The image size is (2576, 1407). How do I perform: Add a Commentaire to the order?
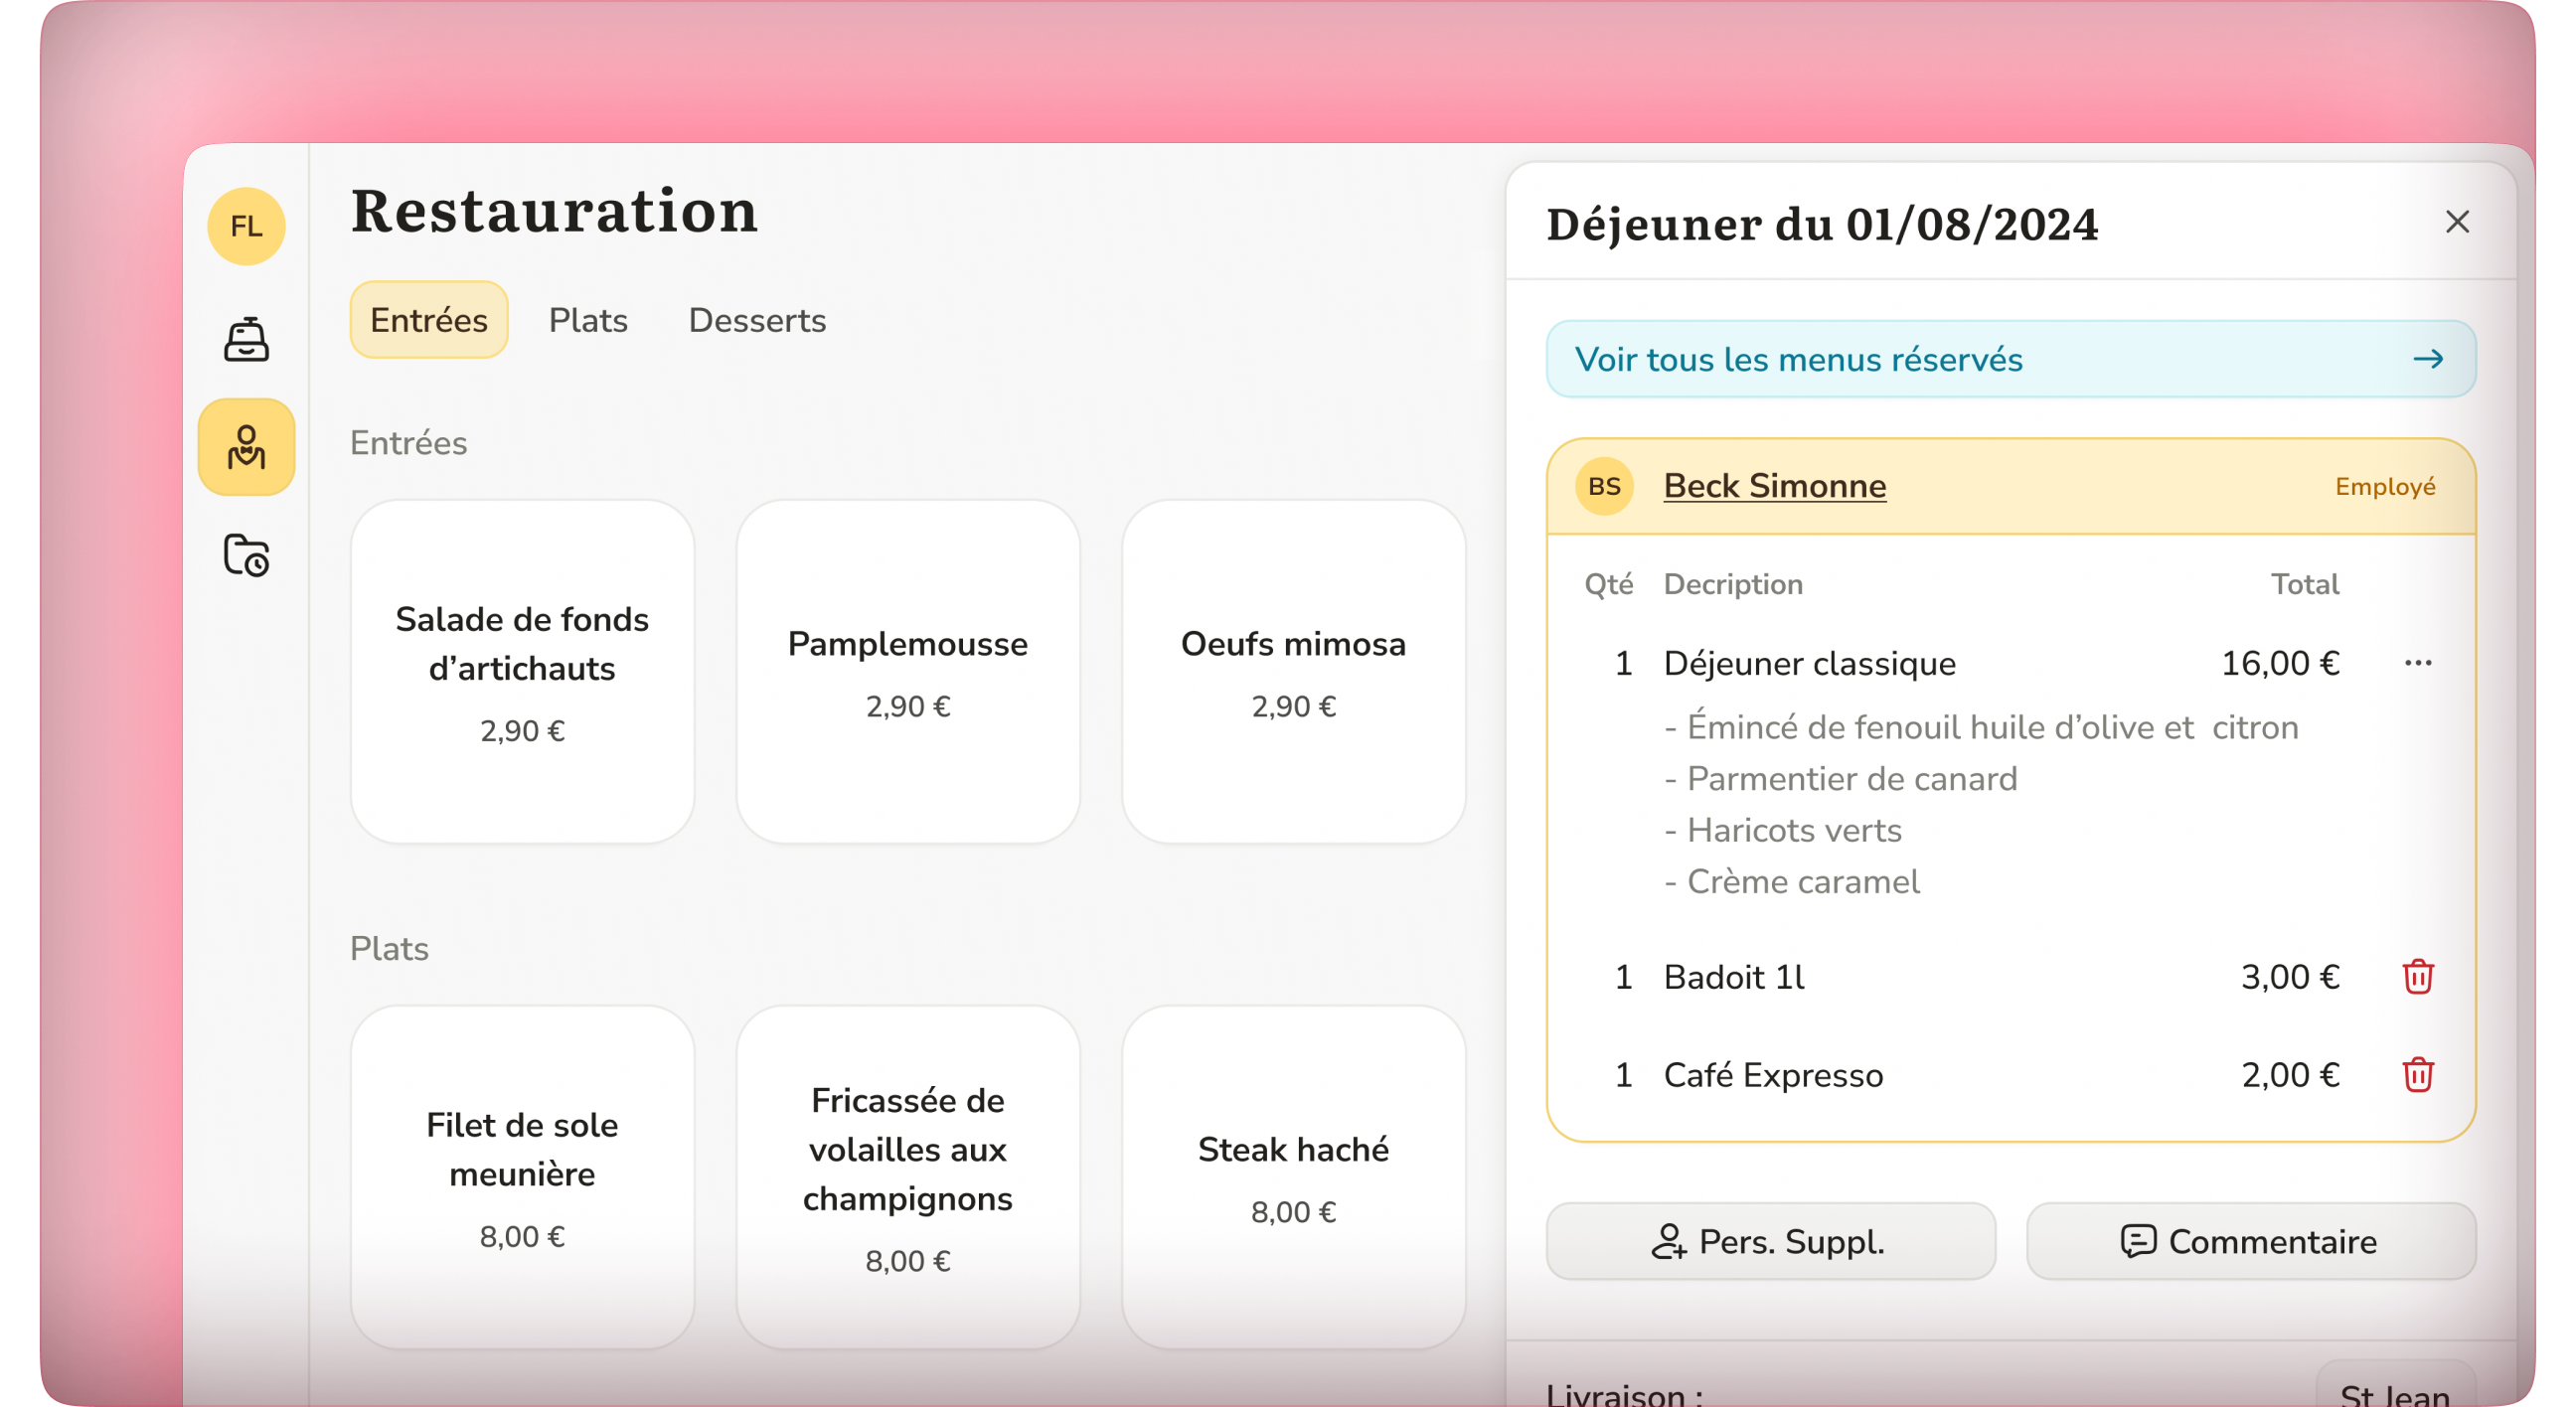coord(2250,1241)
